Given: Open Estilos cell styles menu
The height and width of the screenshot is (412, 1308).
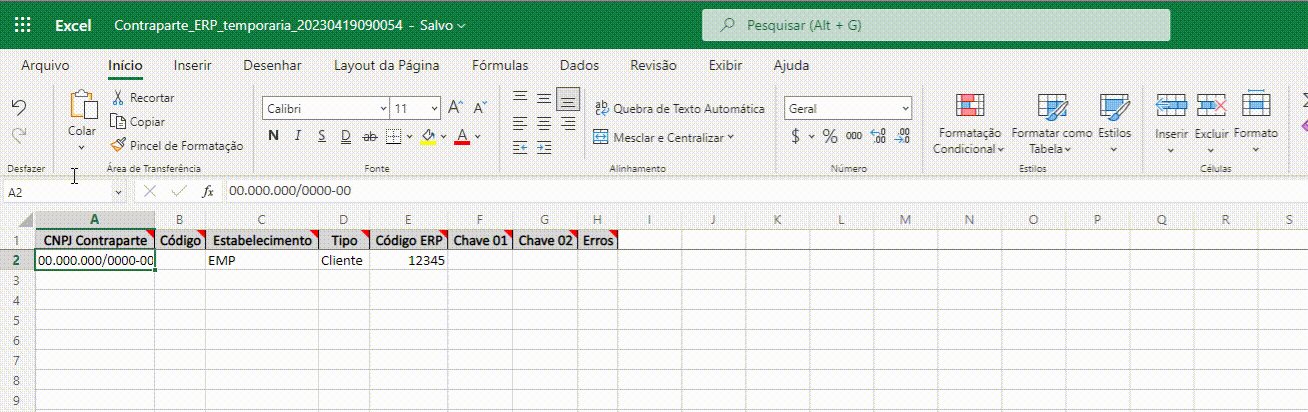Looking at the screenshot, I should pos(1114,123).
